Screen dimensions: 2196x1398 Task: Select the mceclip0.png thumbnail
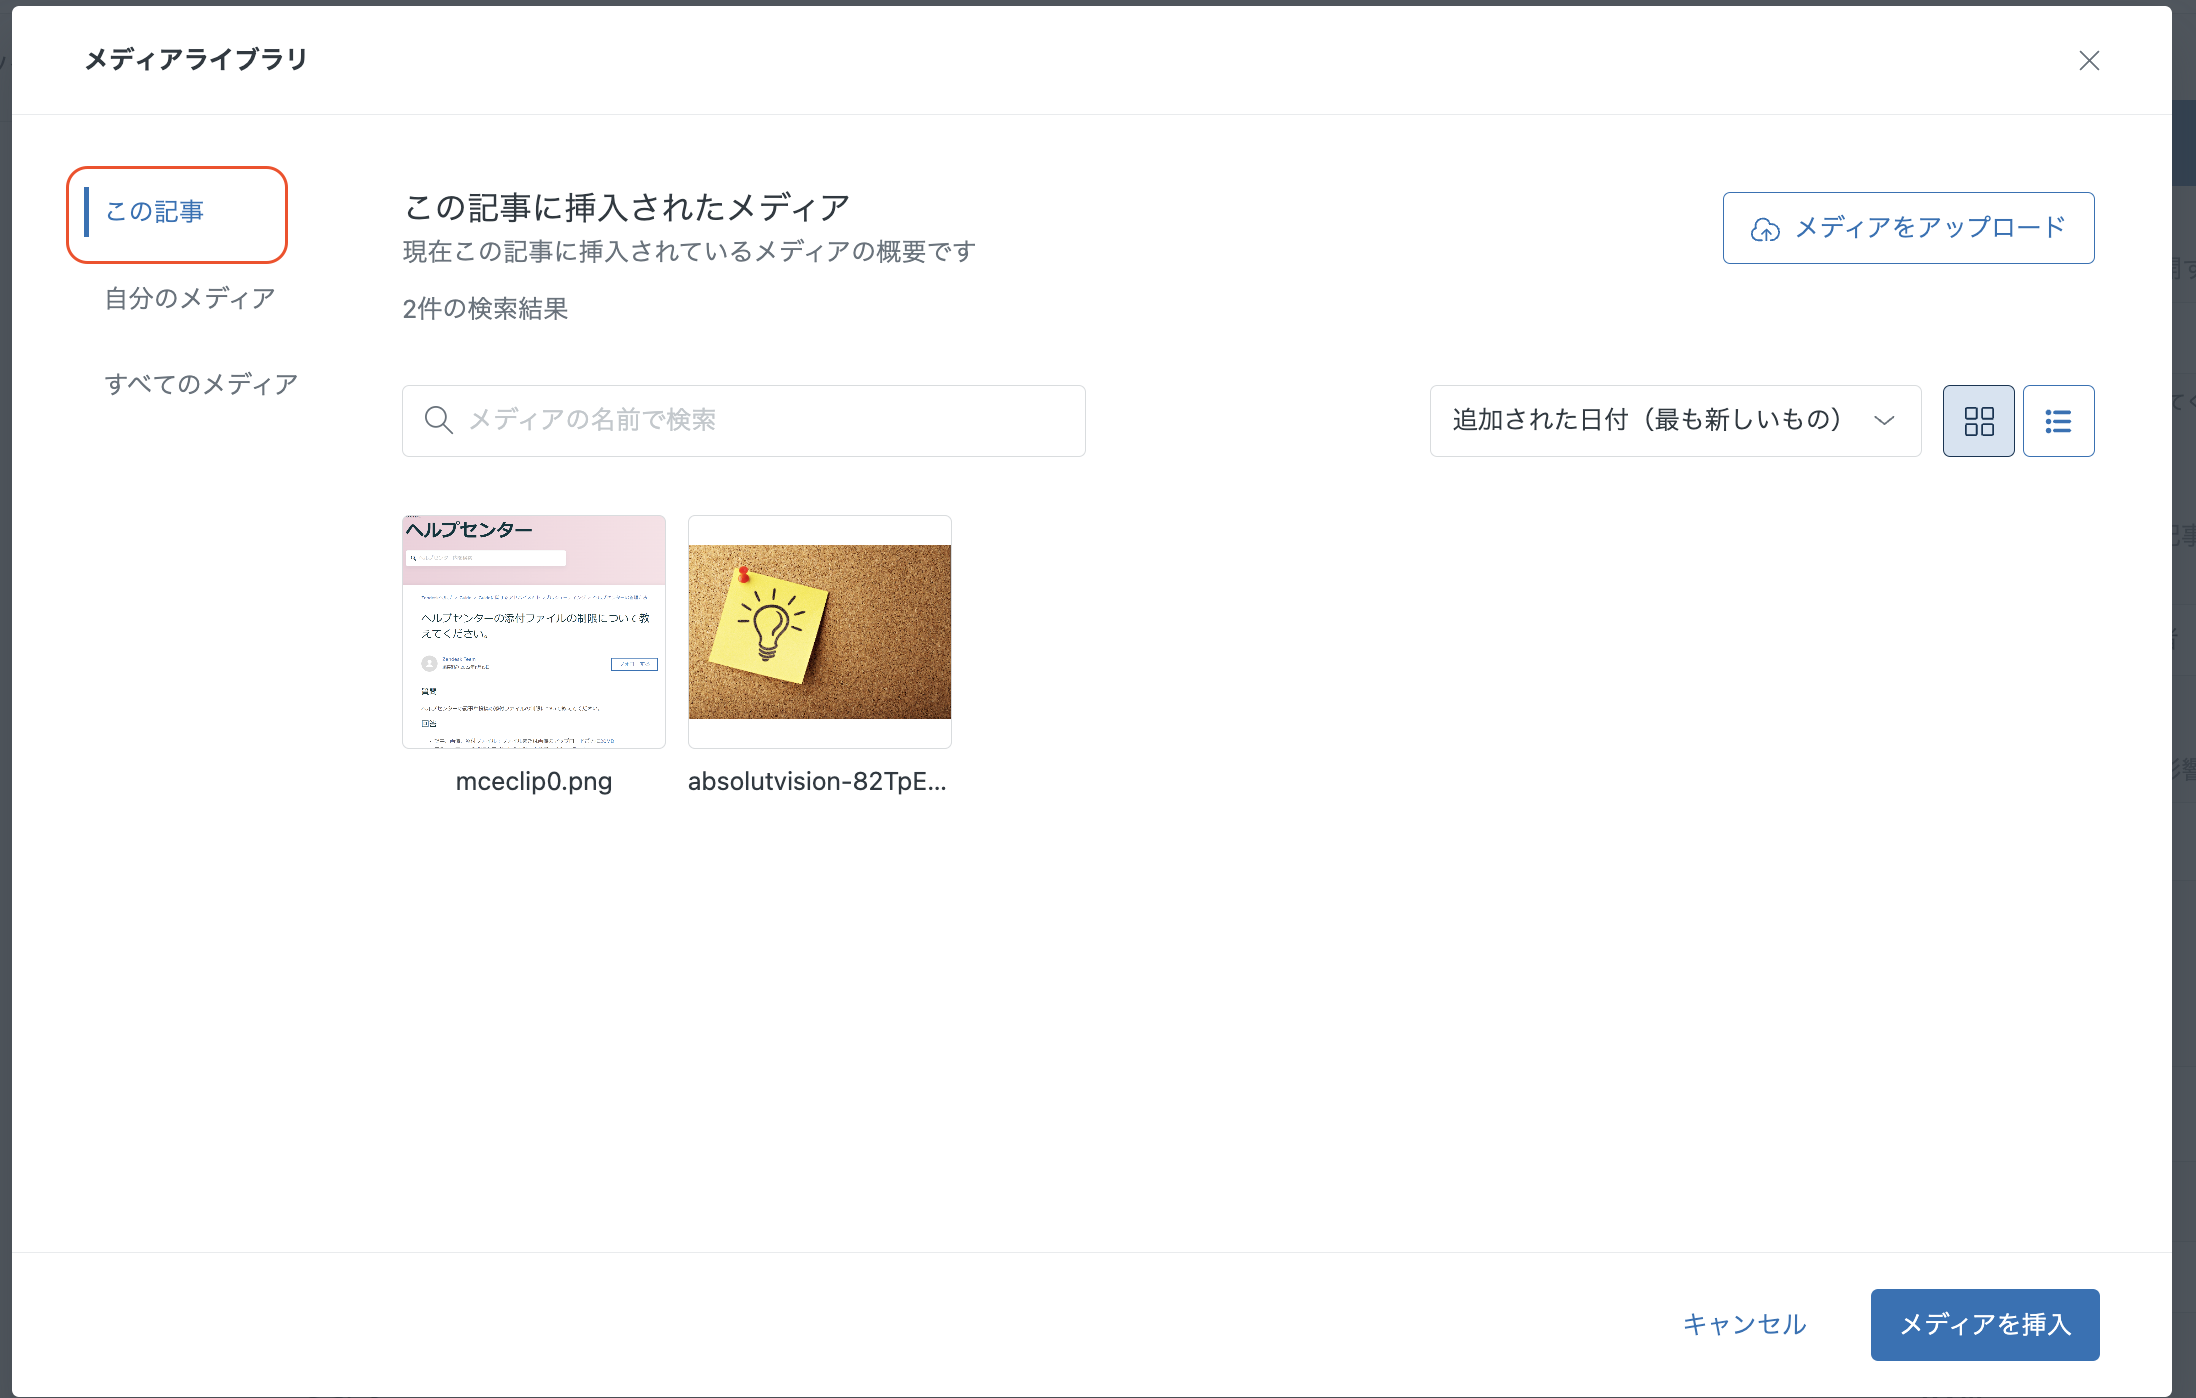coord(534,631)
